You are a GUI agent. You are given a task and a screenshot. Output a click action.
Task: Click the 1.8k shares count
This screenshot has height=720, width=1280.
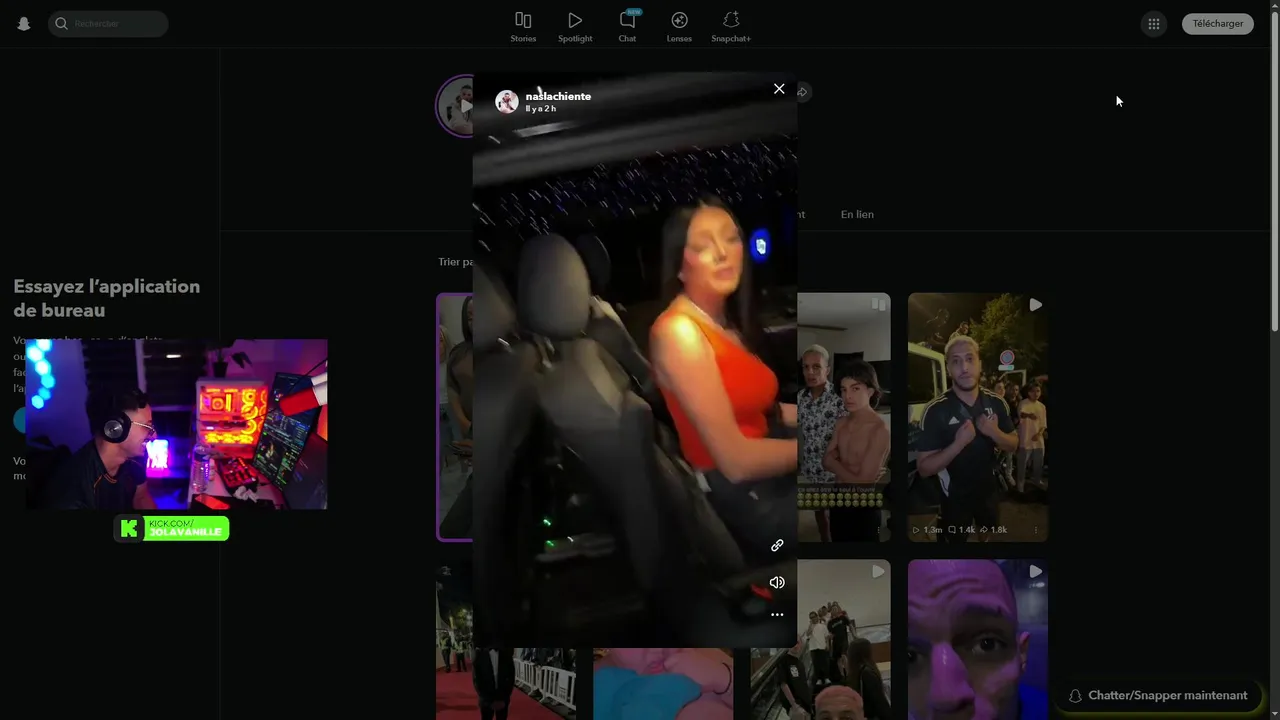click(x=993, y=530)
